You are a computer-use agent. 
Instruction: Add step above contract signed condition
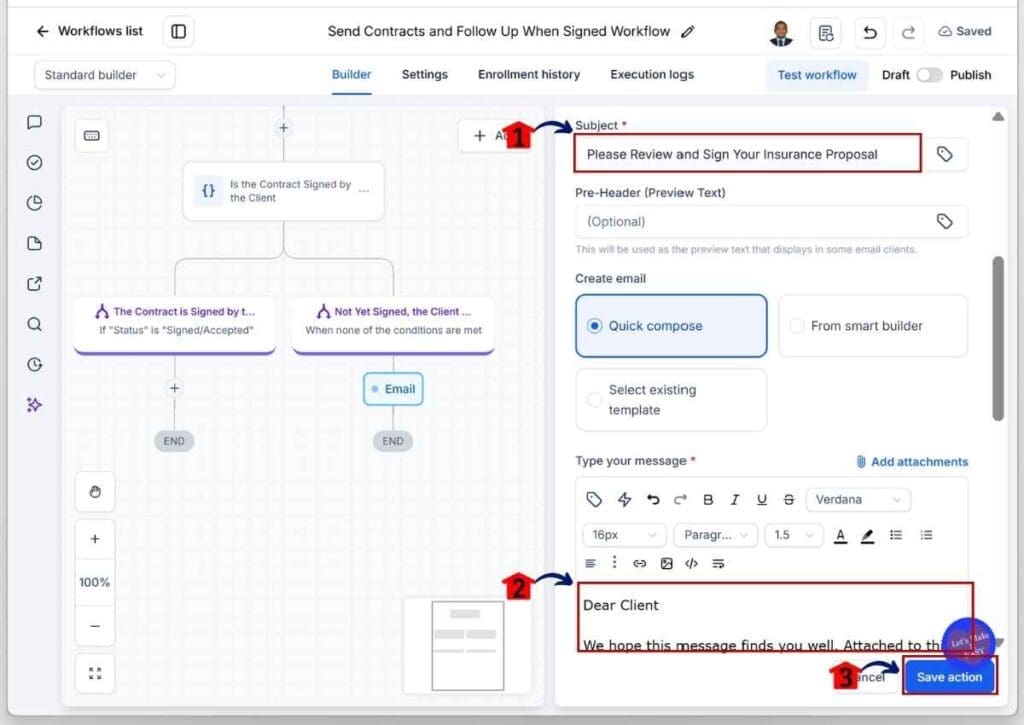point(283,127)
